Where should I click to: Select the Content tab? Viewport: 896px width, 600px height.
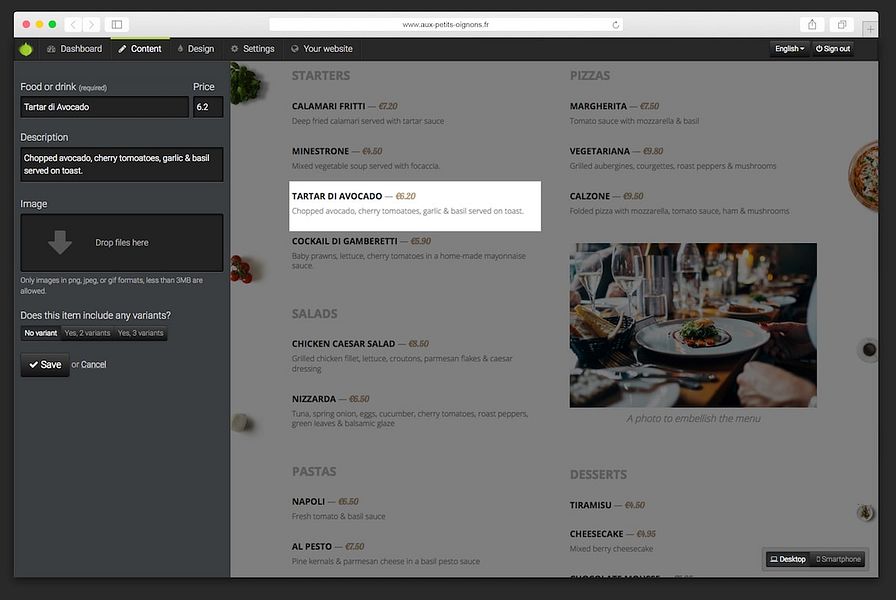140,49
